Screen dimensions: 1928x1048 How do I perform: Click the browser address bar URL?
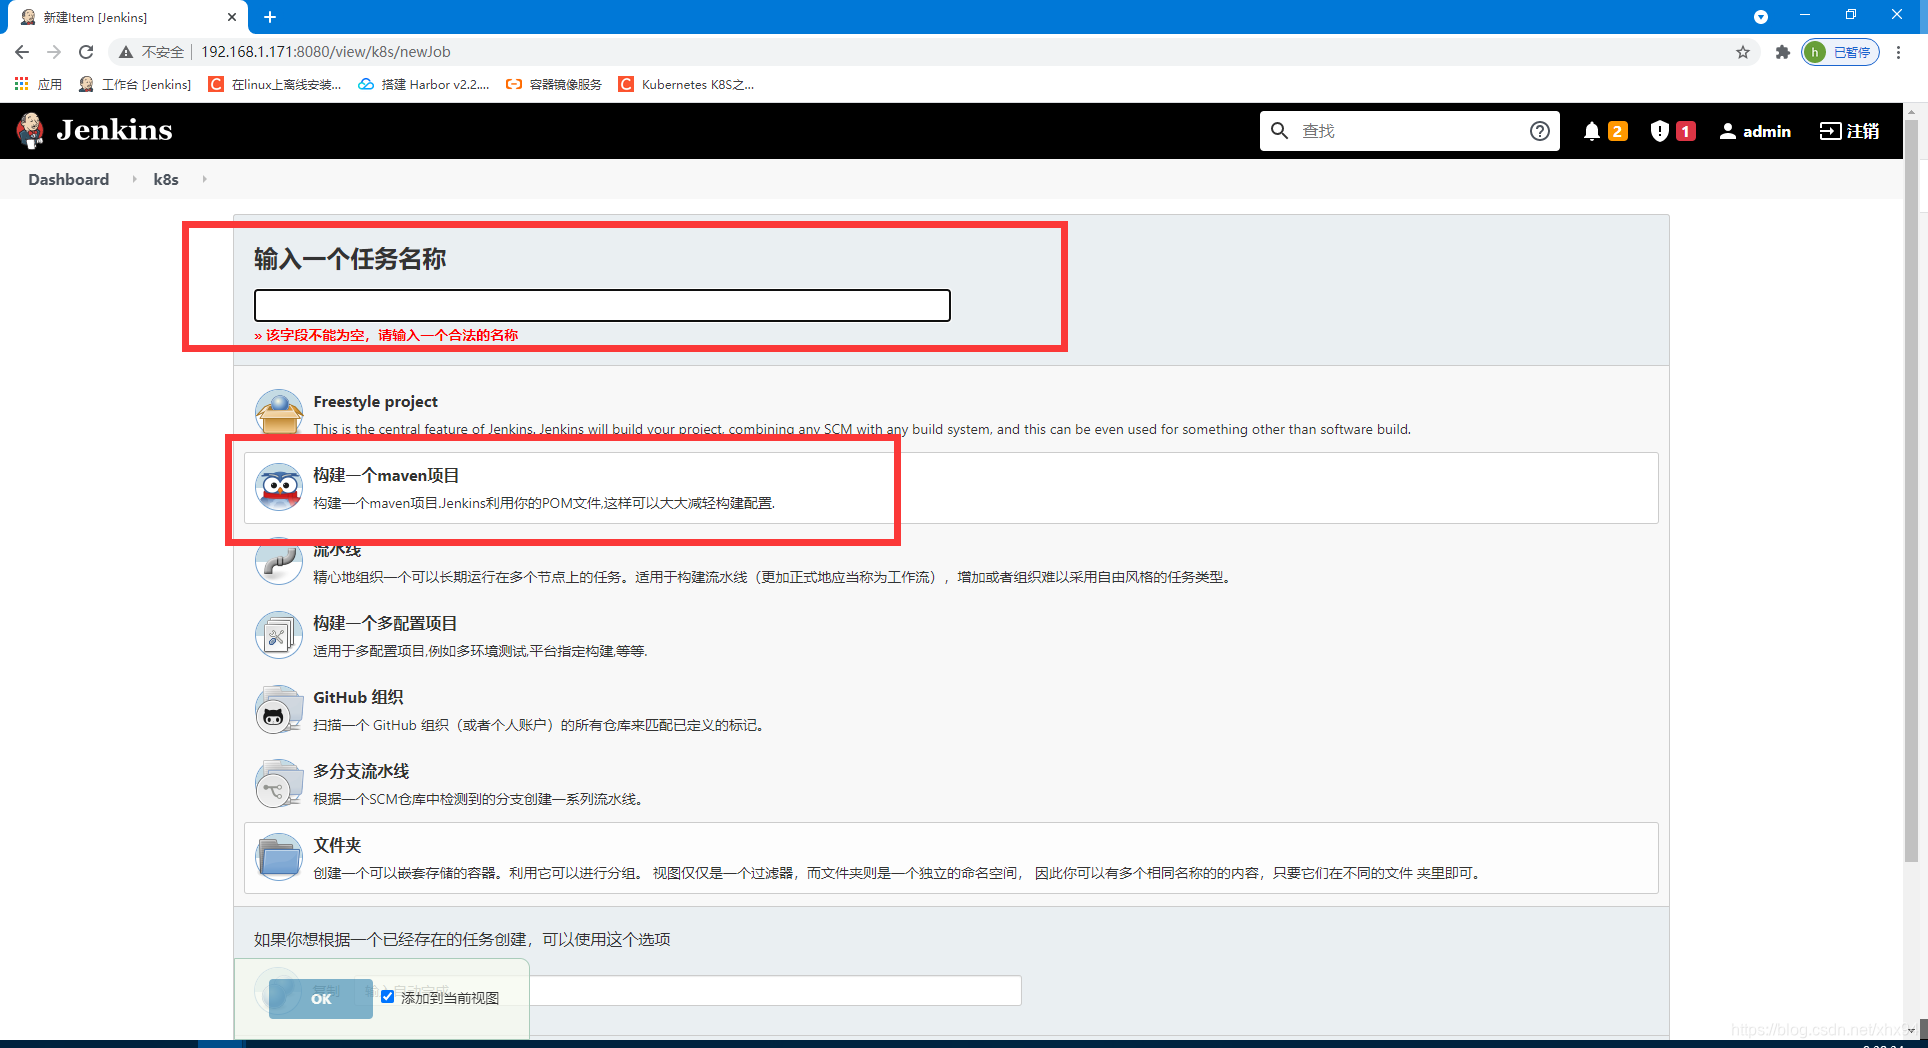point(326,52)
